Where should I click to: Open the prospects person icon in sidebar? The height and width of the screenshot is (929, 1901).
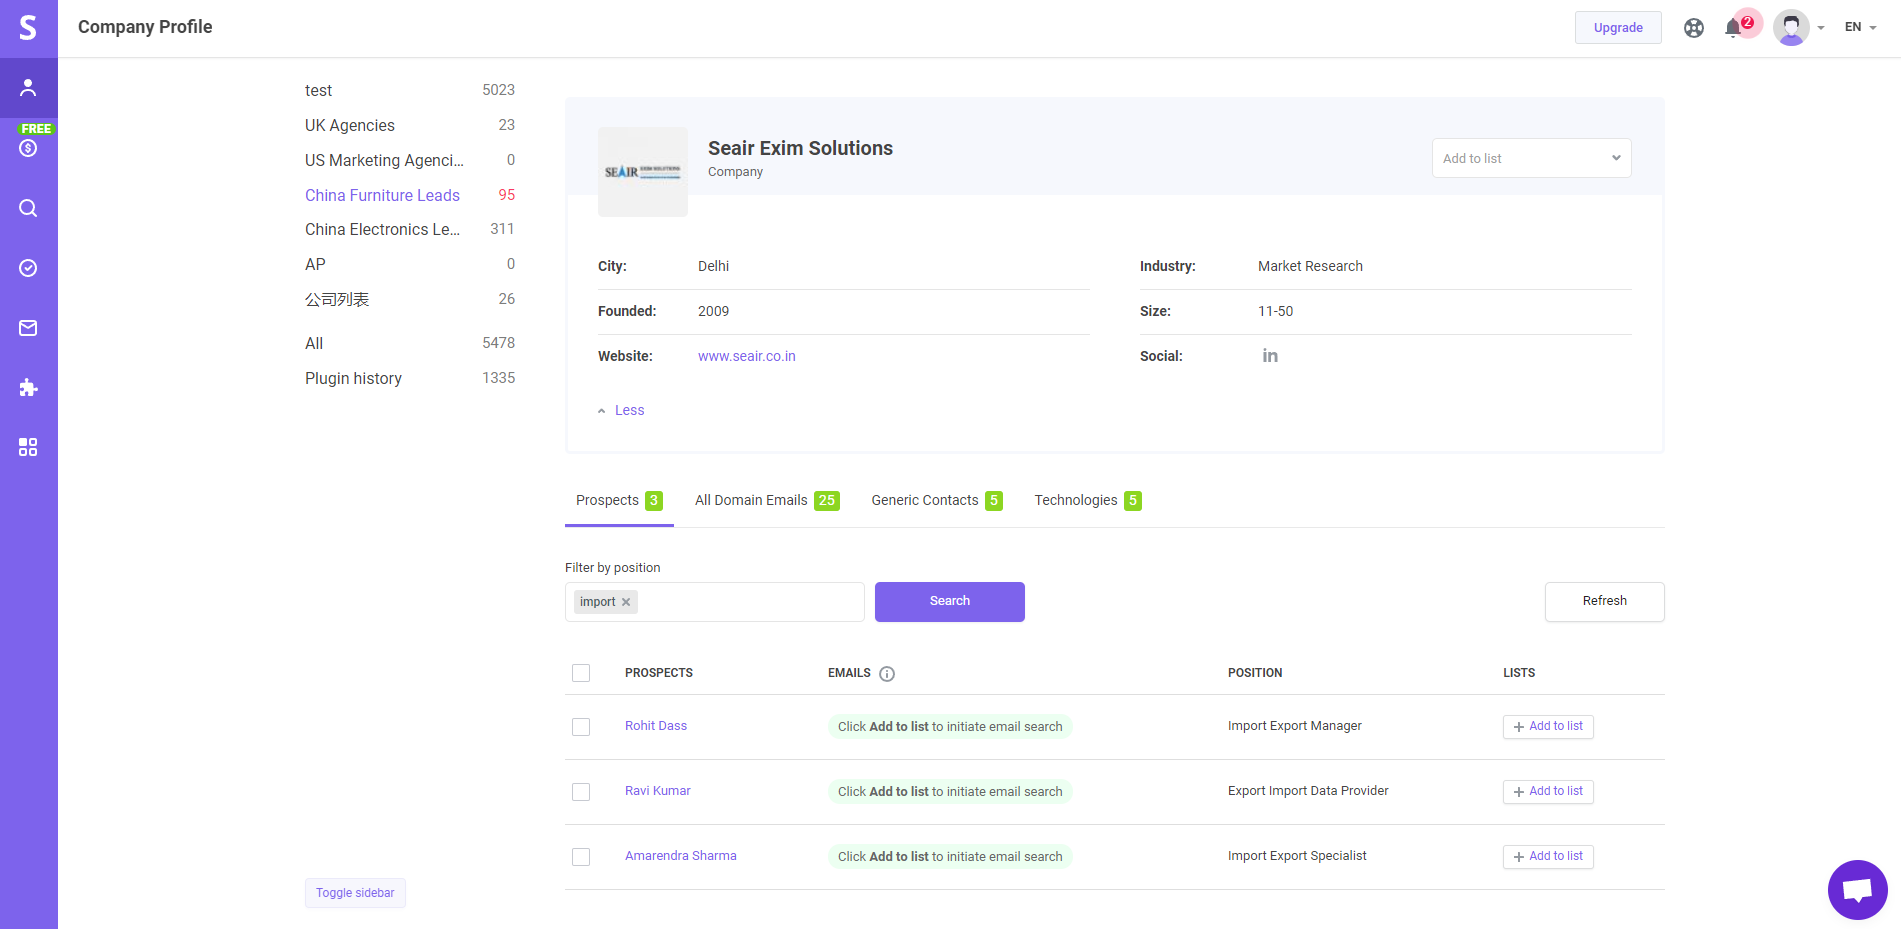(x=28, y=88)
